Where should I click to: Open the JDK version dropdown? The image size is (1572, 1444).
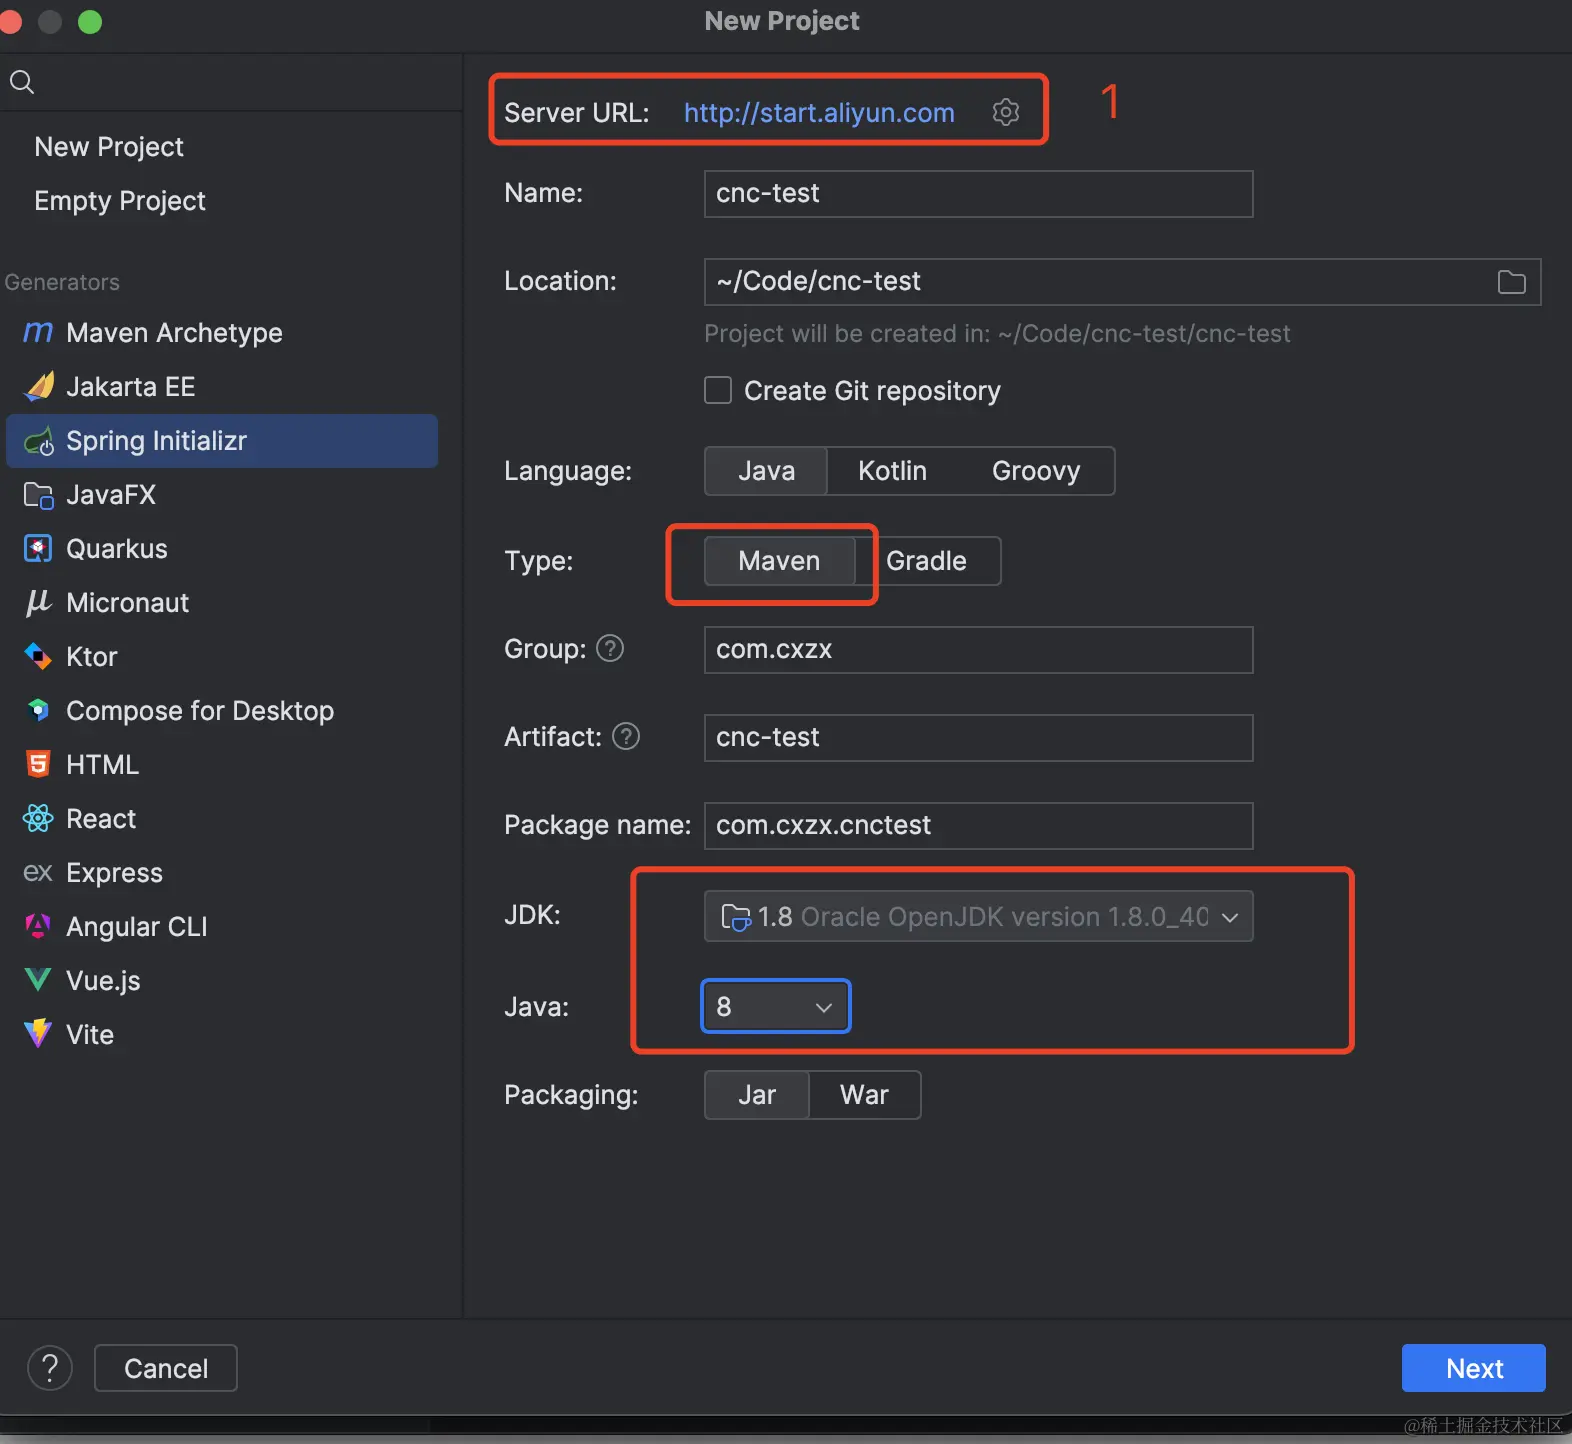tap(978, 916)
